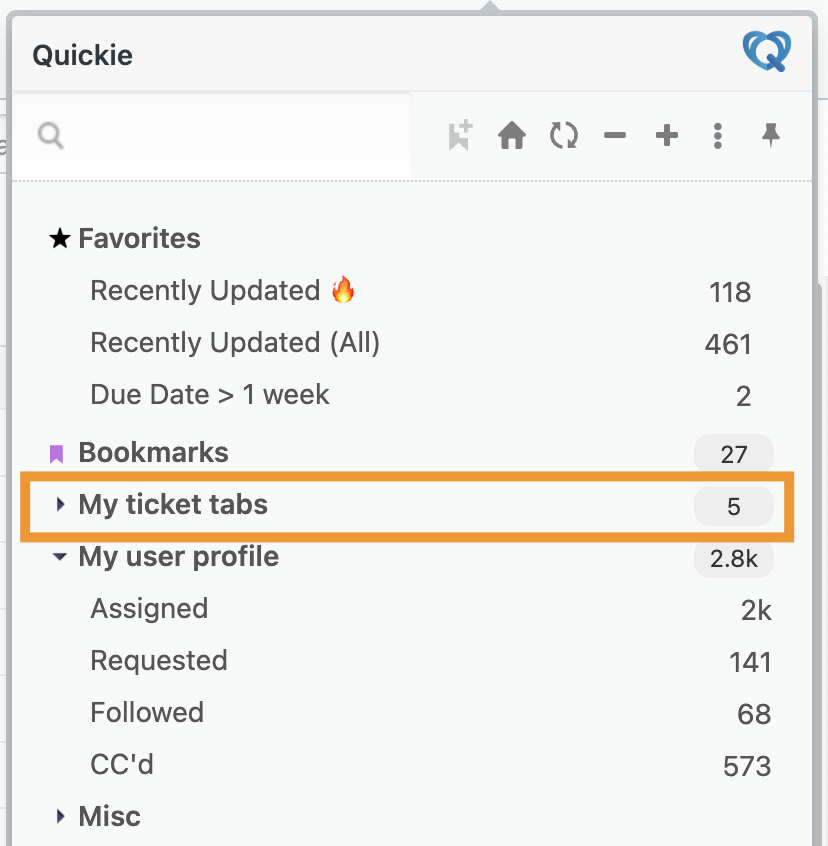Click the Quickie heart logo

pyautogui.click(x=767, y=52)
